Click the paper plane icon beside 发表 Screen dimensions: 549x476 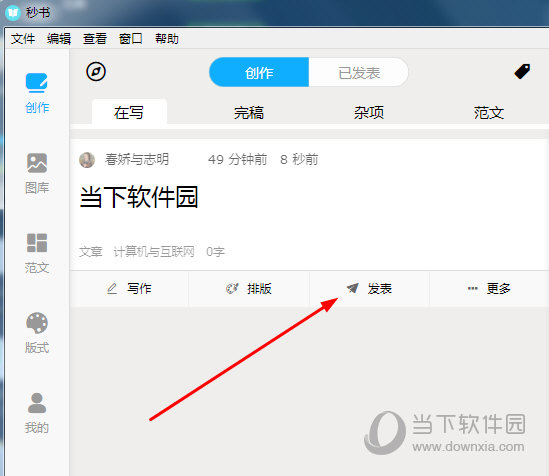pos(353,288)
